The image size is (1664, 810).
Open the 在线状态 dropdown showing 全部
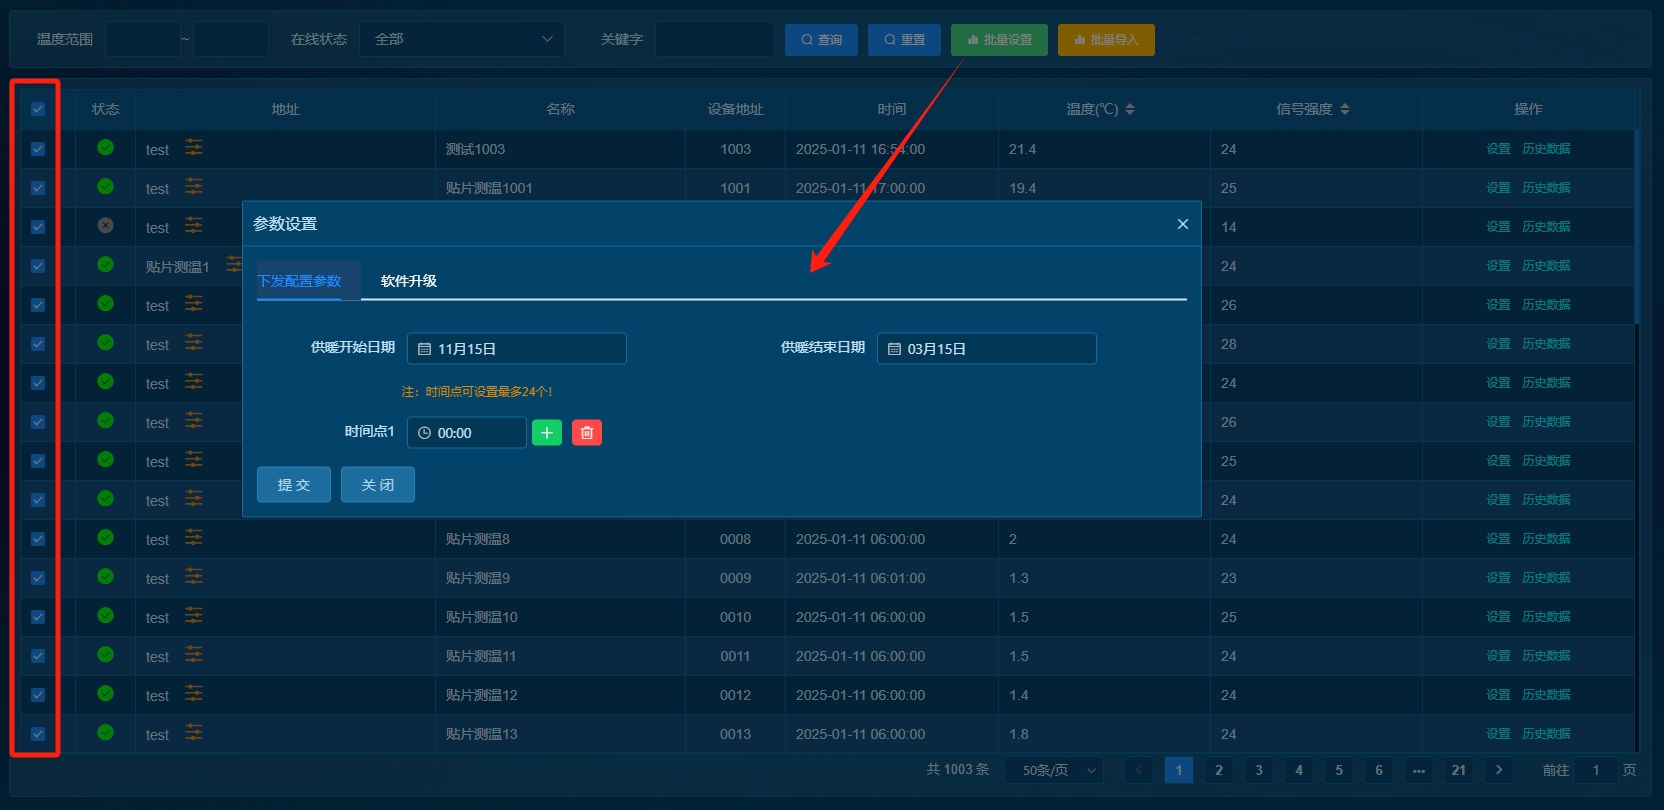pyautogui.click(x=462, y=39)
